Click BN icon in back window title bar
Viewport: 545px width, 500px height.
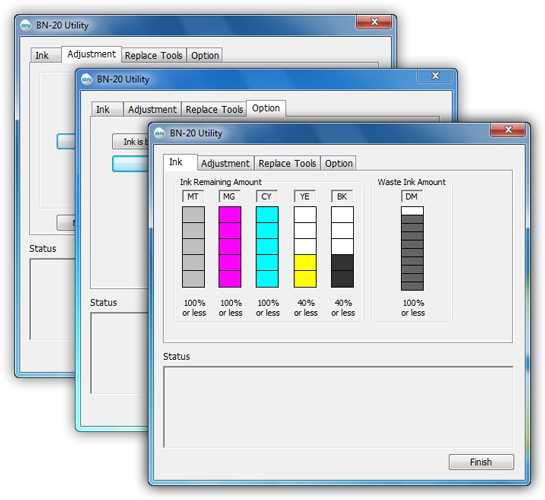(26, 25)
